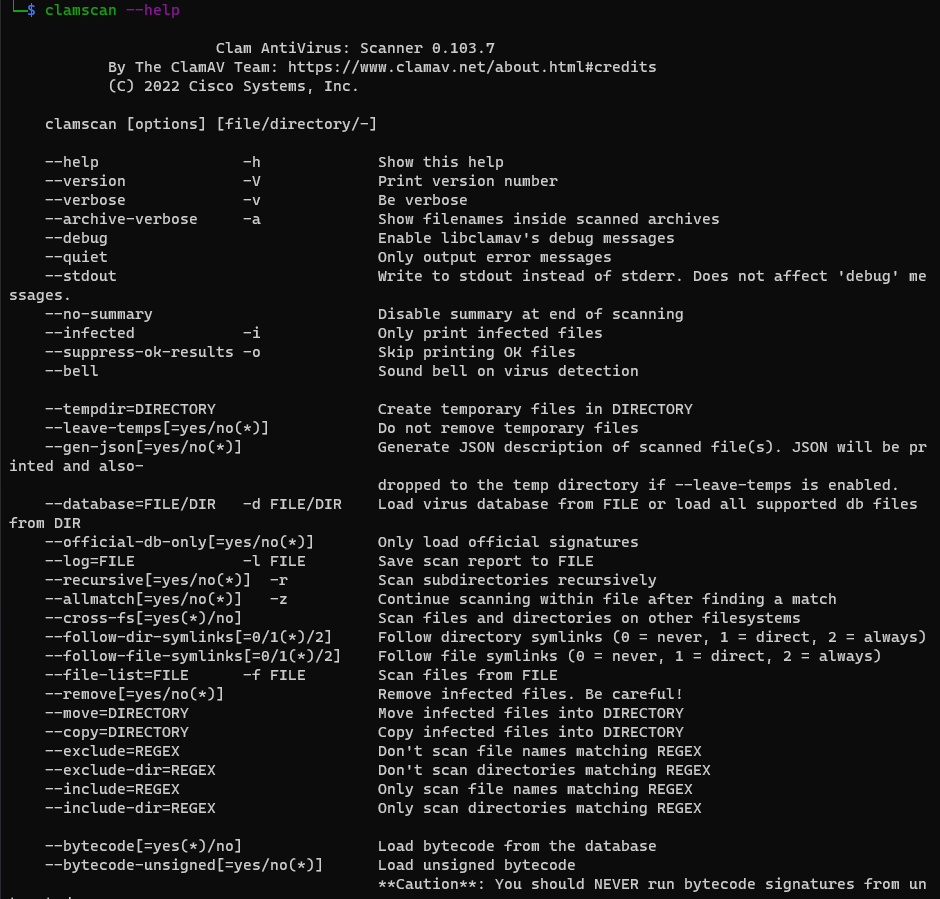Click the --follow-dir-symlinks option
This screenshot has height=899, width=940.
pyautogui.click(x=188, y=637)
